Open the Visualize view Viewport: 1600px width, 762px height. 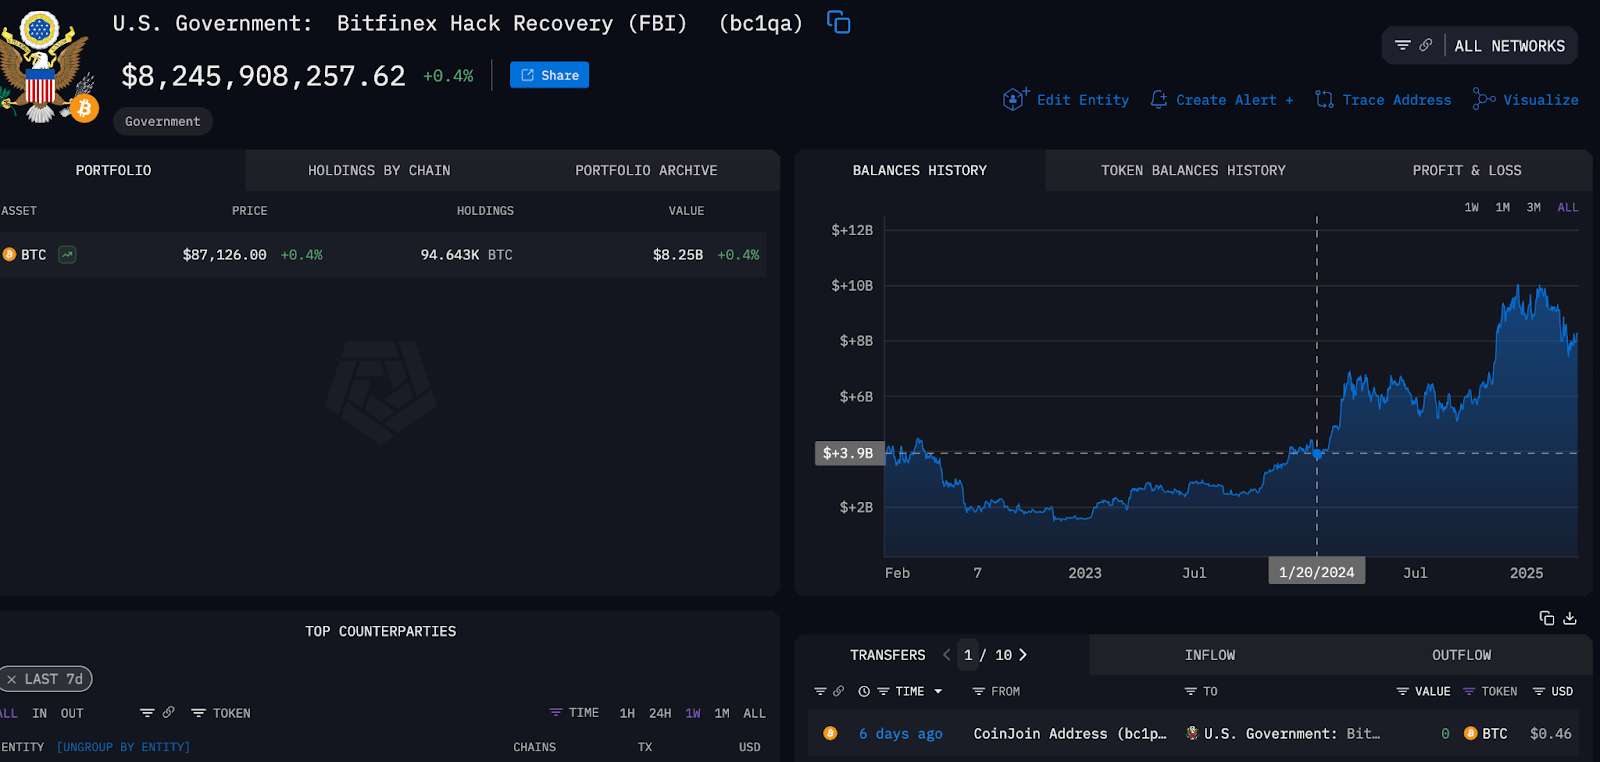pos(1540,100)
